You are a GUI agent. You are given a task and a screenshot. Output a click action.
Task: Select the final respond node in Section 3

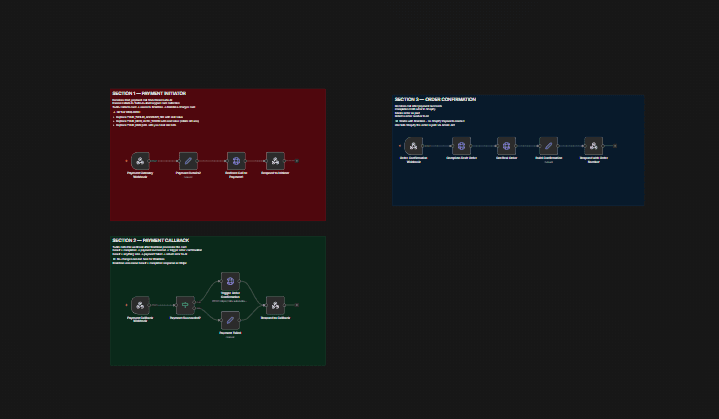coord(593,146)
